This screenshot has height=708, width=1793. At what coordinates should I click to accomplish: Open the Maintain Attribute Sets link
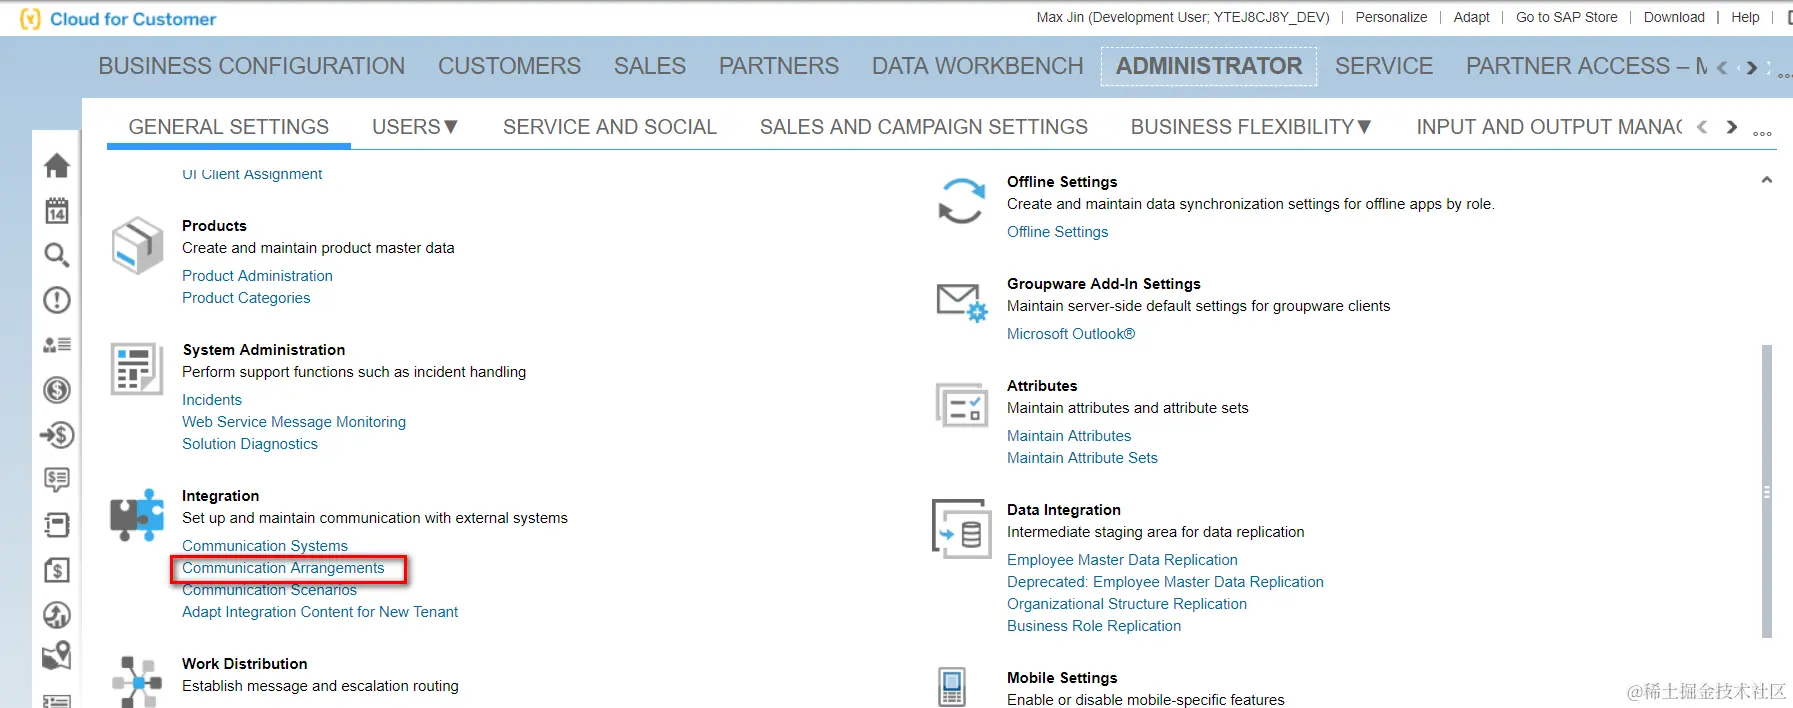point(1082,458)
